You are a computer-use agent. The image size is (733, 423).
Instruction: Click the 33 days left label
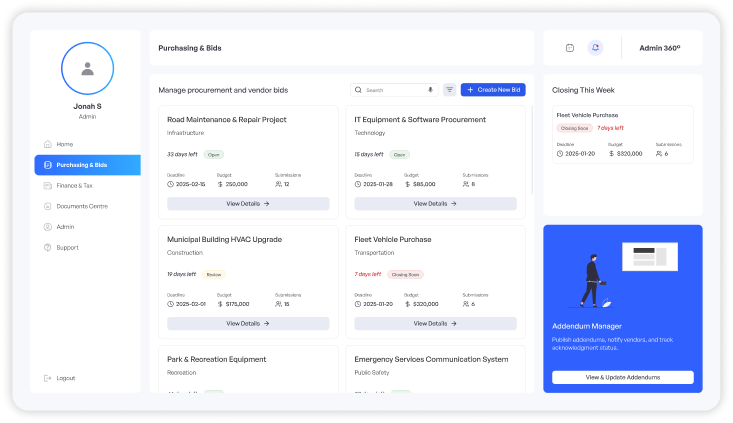click(x=182, y=154)
